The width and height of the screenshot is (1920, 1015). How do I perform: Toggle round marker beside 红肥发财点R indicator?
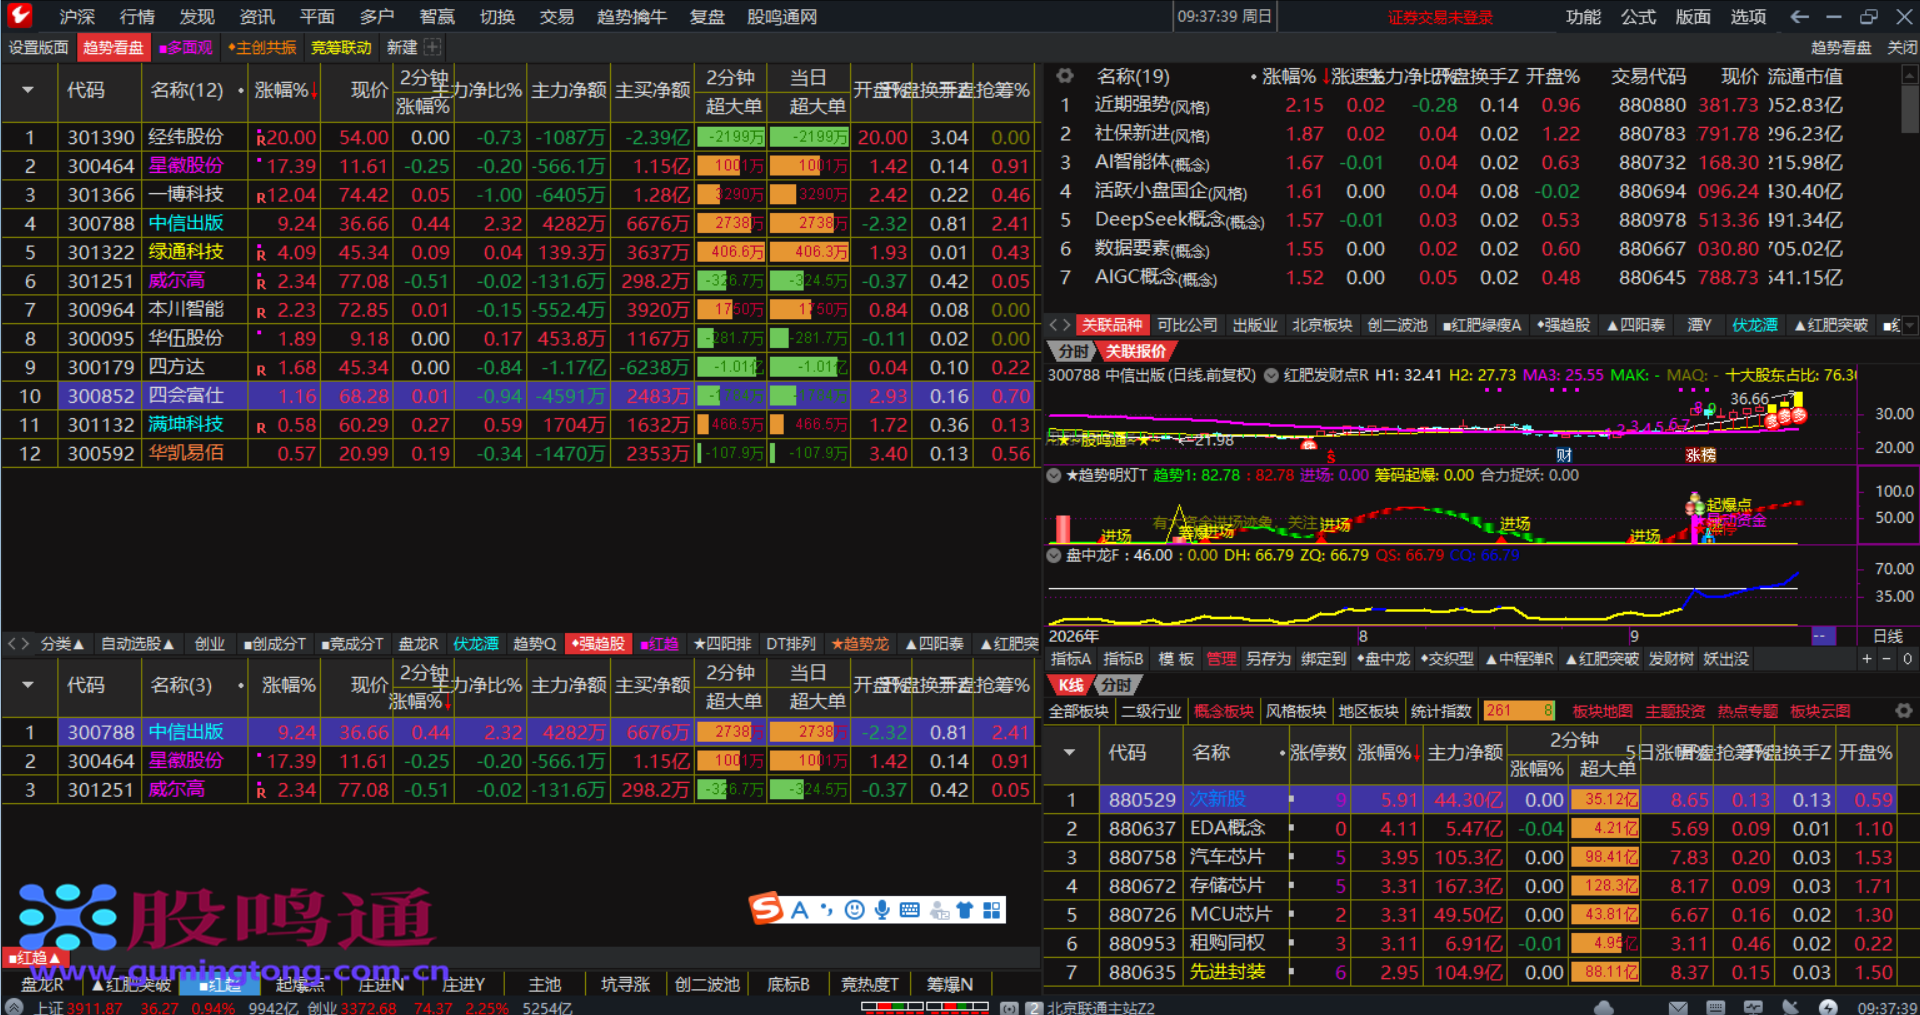1271,376
